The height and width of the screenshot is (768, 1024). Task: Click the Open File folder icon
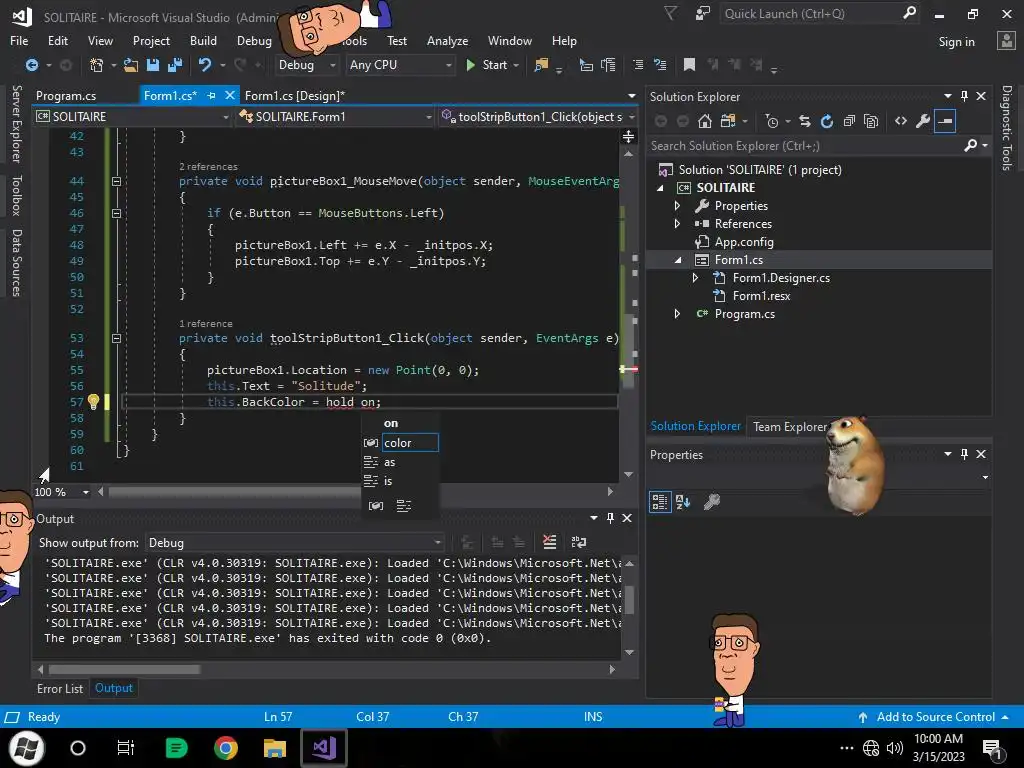pyautogui.click(x=131, y=65)
